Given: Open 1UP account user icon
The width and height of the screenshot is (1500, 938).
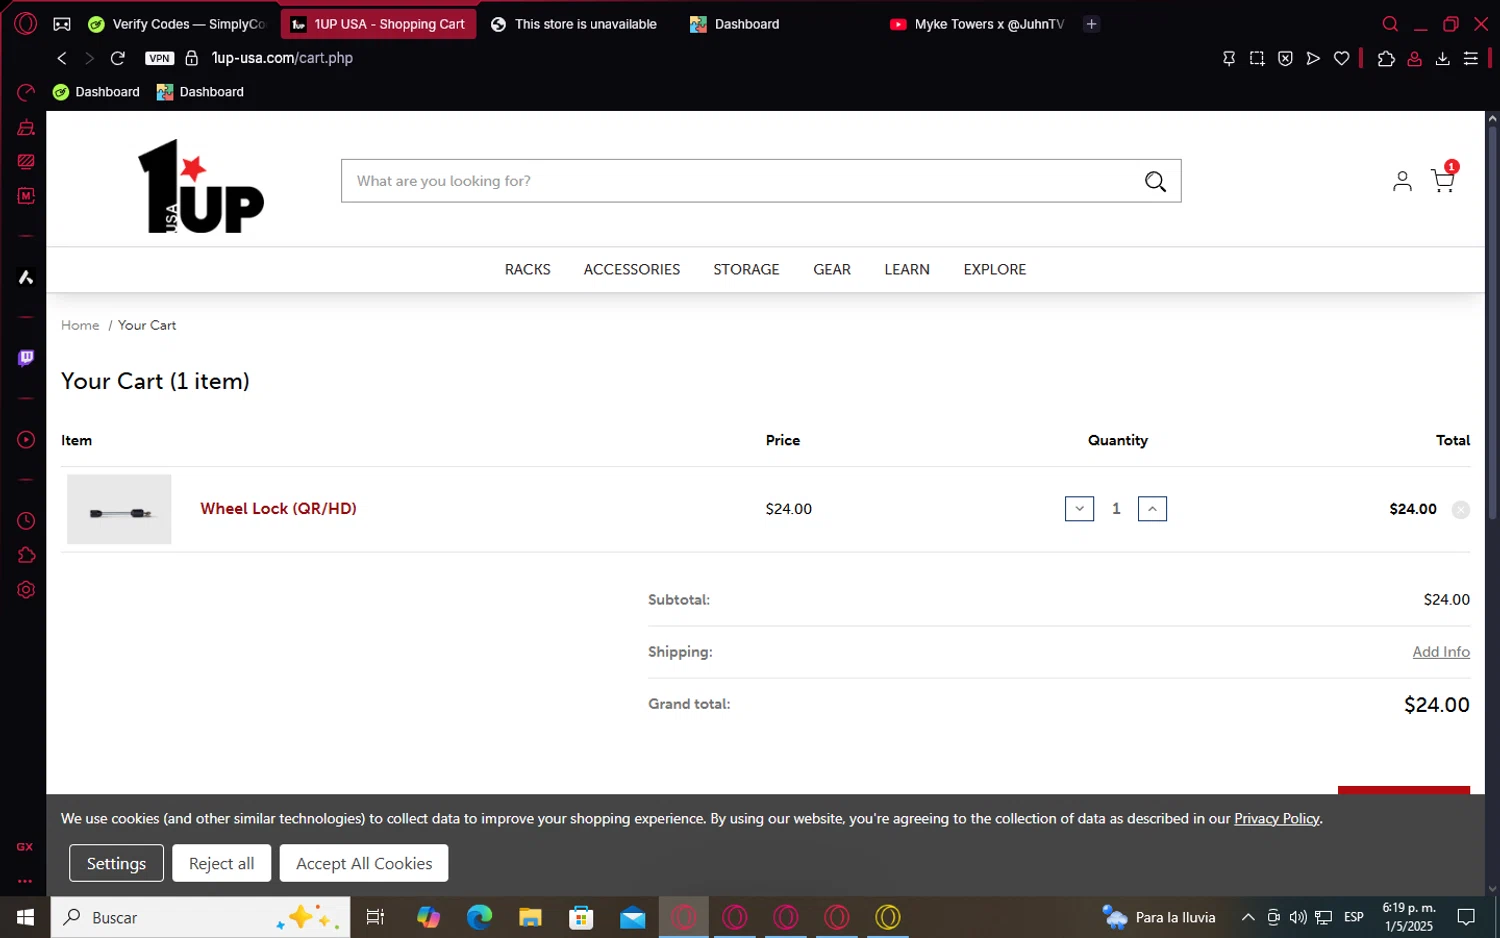Looking at the screenshot, I should coord(1402,180).
